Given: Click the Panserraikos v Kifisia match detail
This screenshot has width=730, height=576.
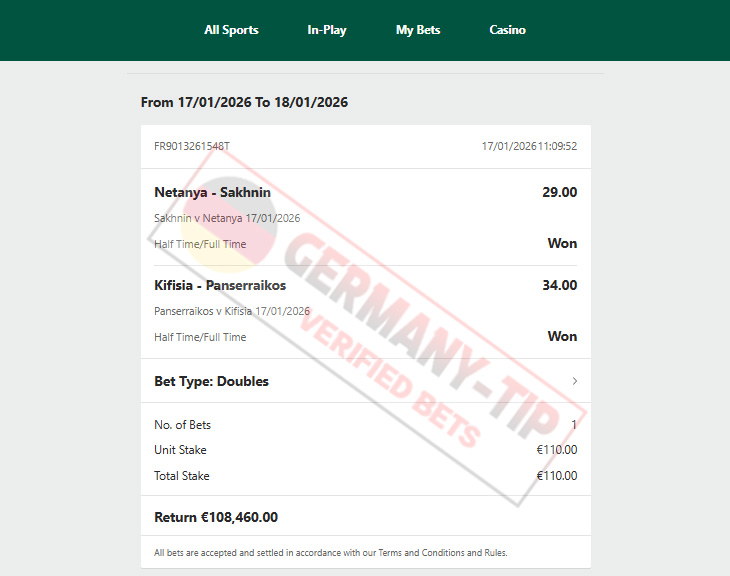Looking at the screenshot, I should tap(231, 311).
